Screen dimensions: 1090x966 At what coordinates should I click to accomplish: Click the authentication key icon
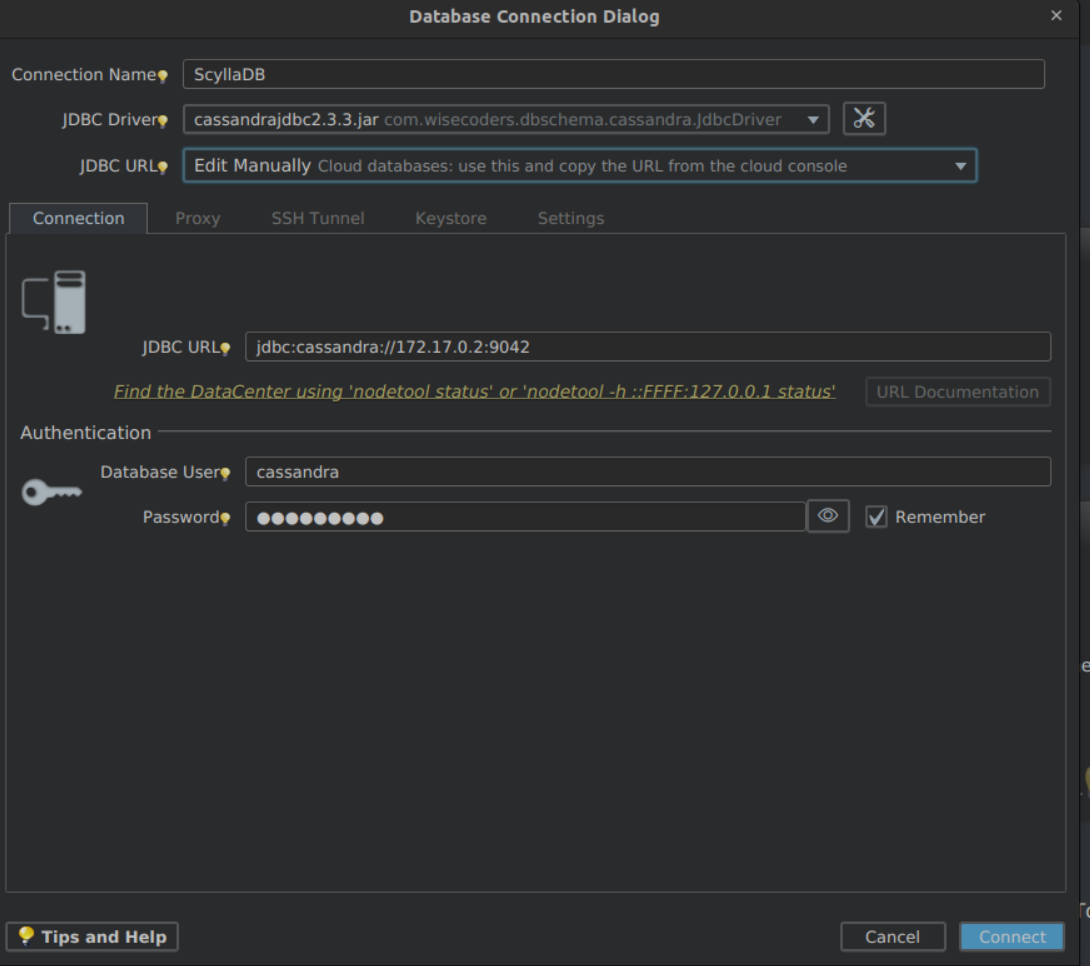click(x=51, y=492)
